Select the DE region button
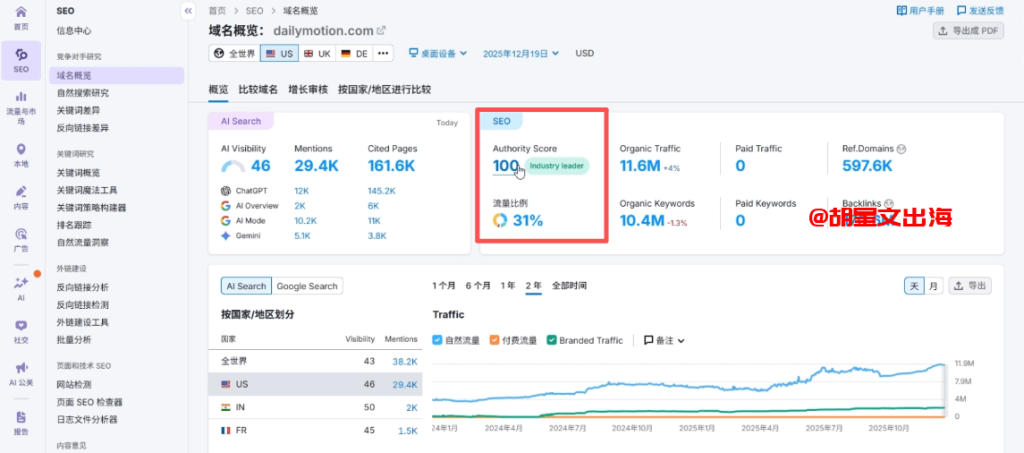 355,54
